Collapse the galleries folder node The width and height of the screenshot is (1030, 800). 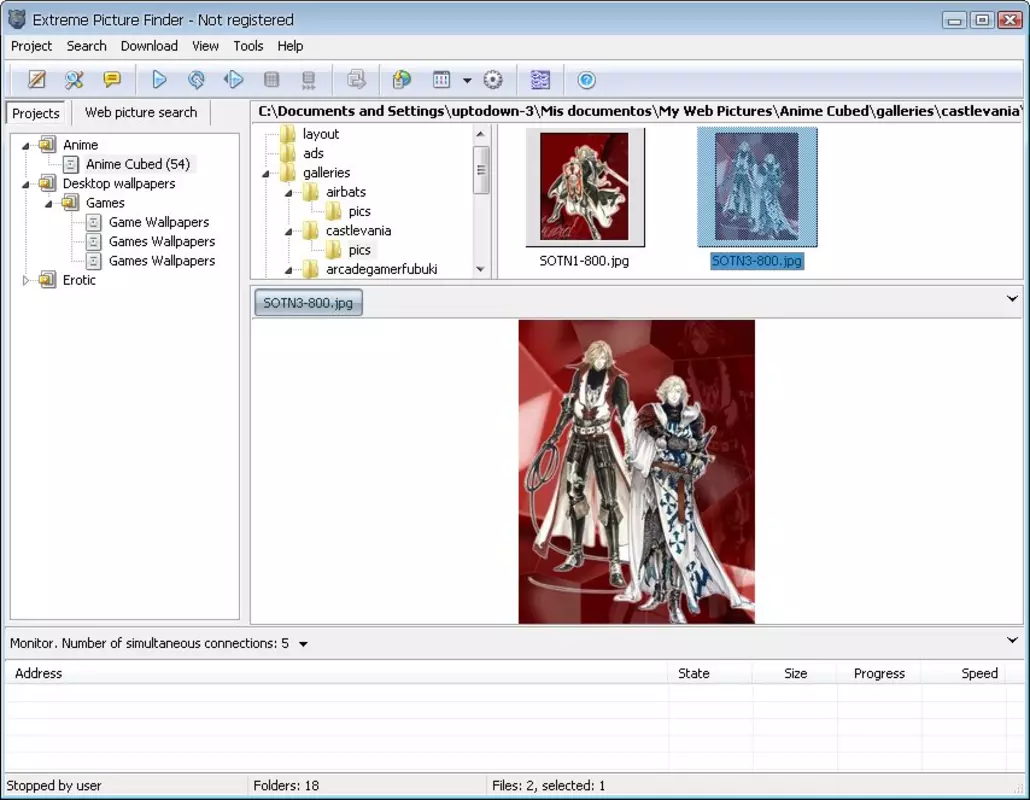(266, 173)
